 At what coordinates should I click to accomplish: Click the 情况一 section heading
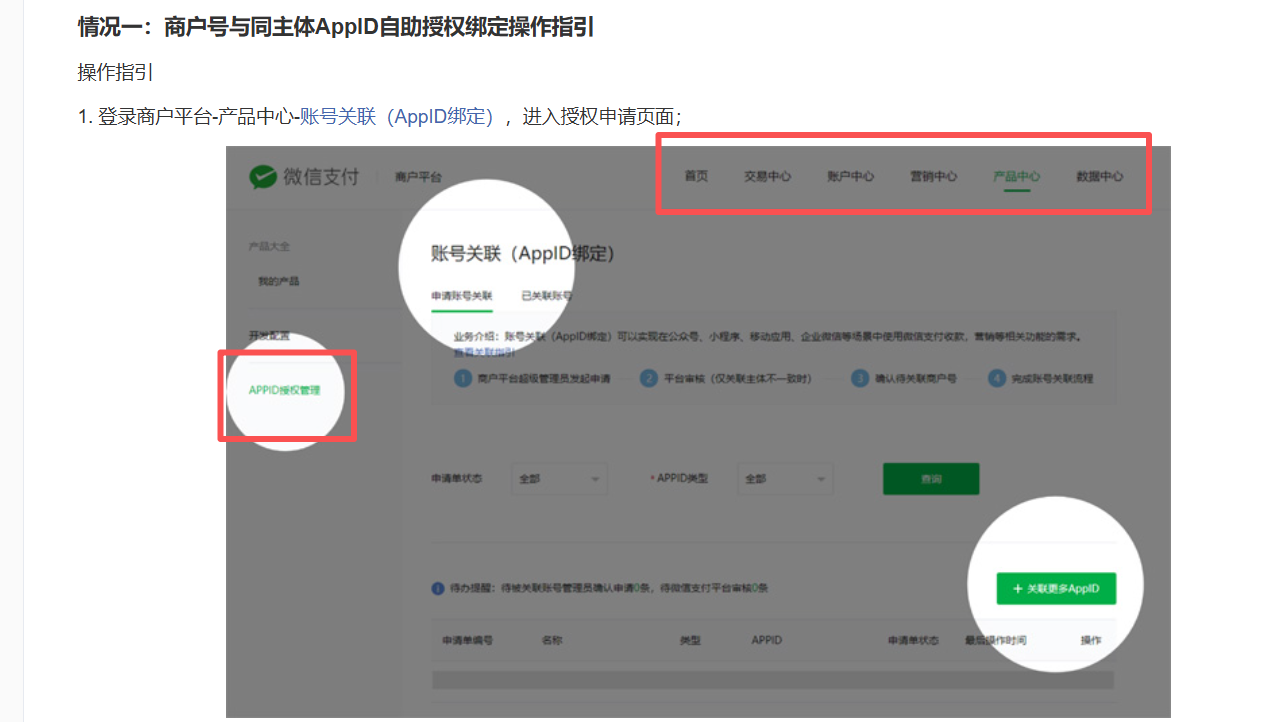click(x=336, y=27)
